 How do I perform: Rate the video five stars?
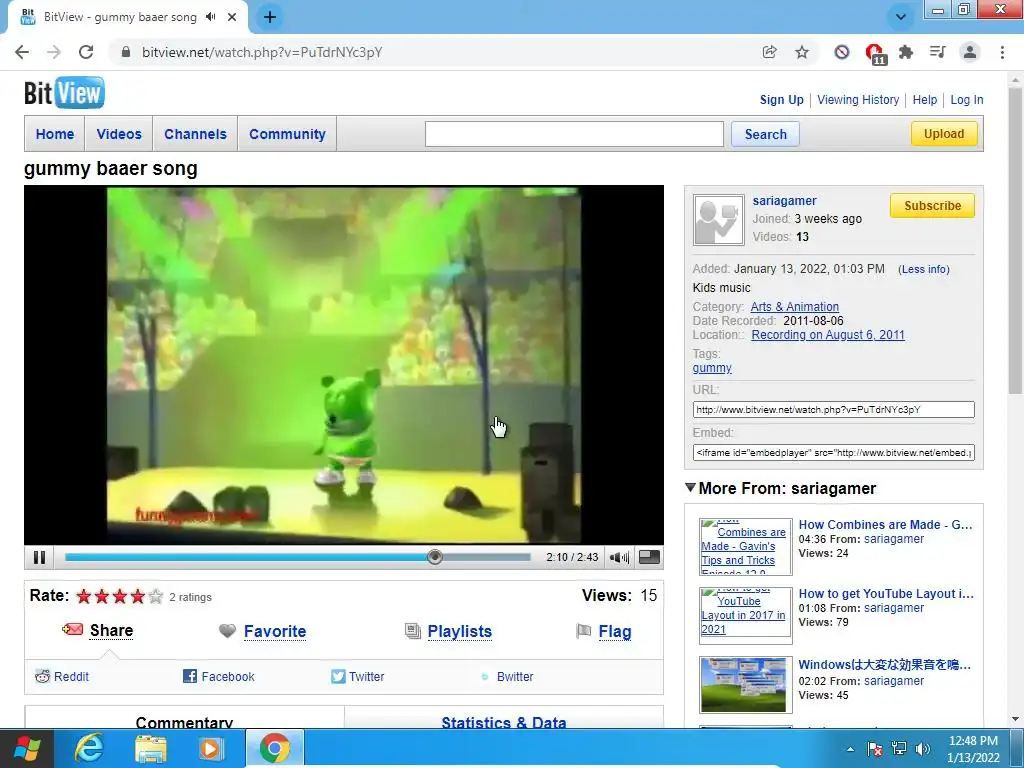155,596
